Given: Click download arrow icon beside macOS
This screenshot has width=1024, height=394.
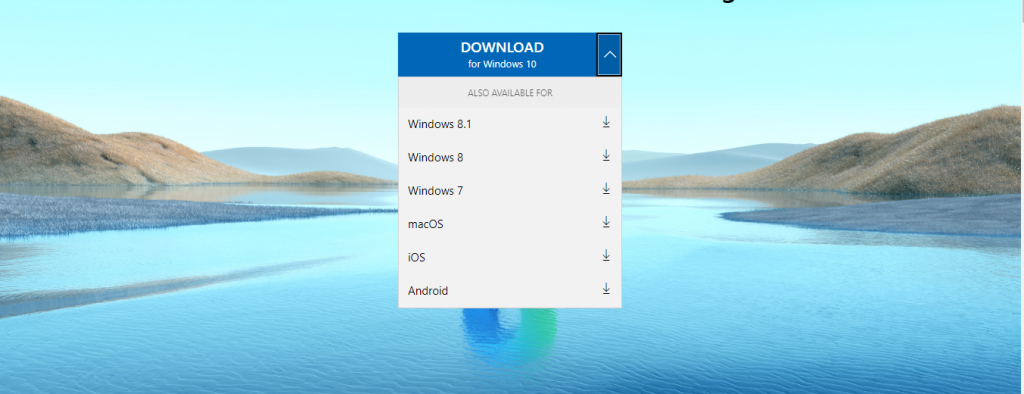Looking at the screenshot, I should [x=606, y=222].
